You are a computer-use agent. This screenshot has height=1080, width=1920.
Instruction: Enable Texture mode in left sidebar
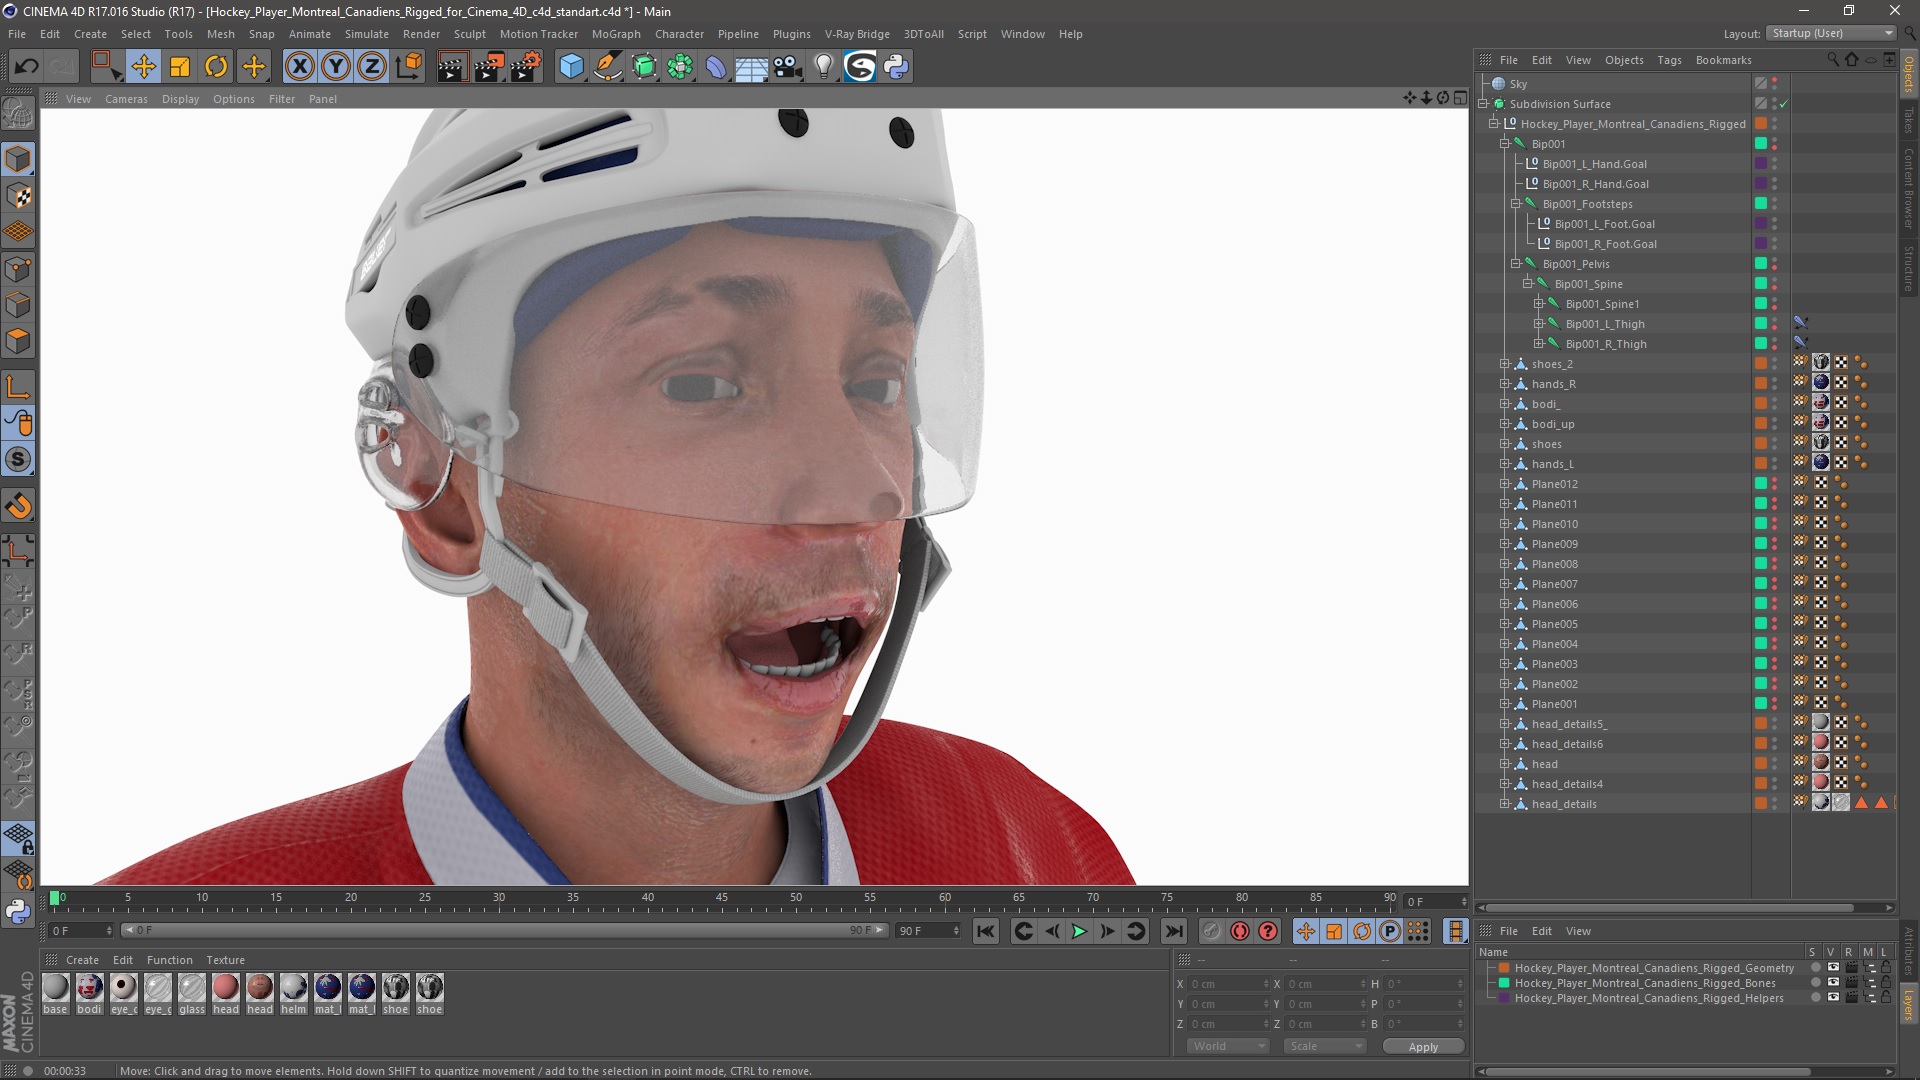(x=18, y=196)
